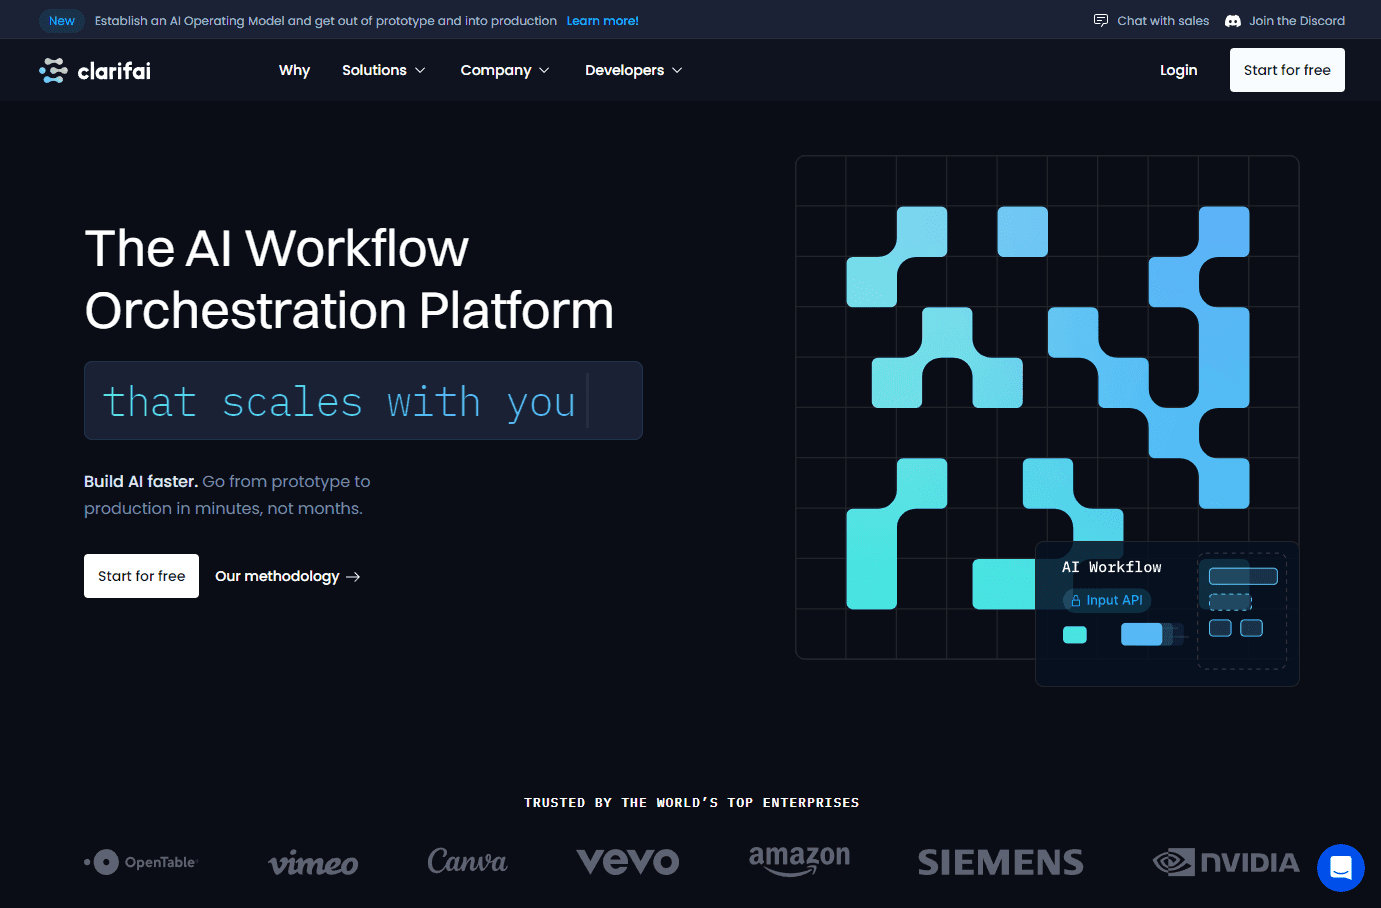
Task: Click the NVIDIA logo
Action: (x=1226, y=862)
